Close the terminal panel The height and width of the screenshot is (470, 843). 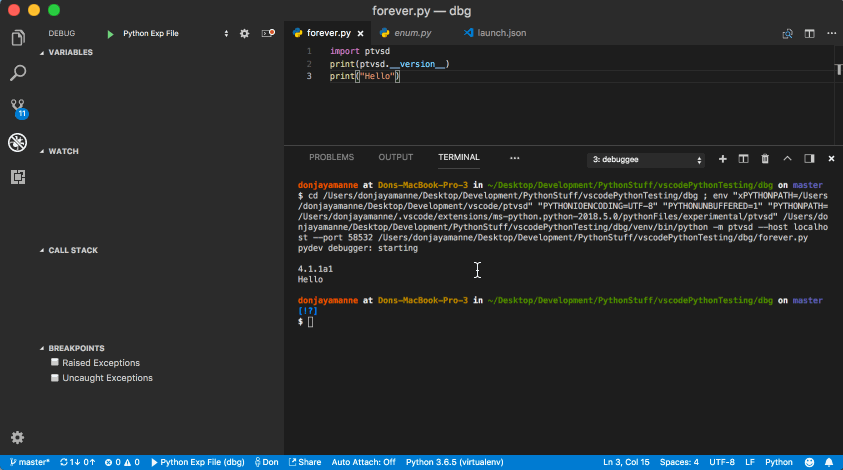point(831,159)
